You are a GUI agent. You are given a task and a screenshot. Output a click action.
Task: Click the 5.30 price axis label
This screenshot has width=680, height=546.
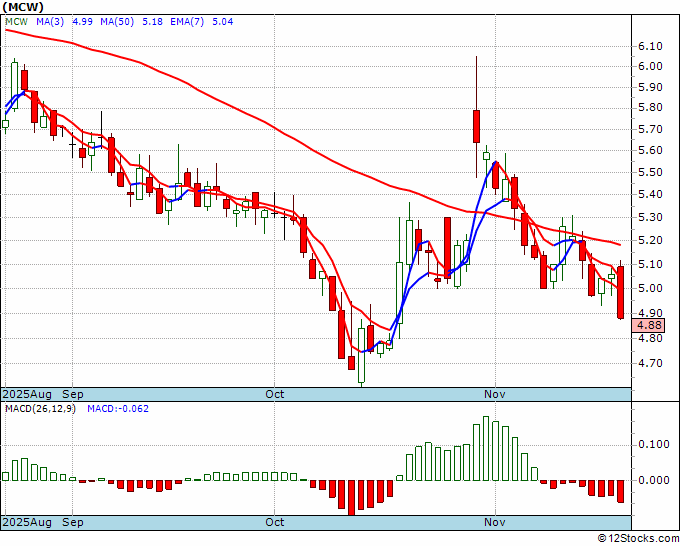click(650, 217)
